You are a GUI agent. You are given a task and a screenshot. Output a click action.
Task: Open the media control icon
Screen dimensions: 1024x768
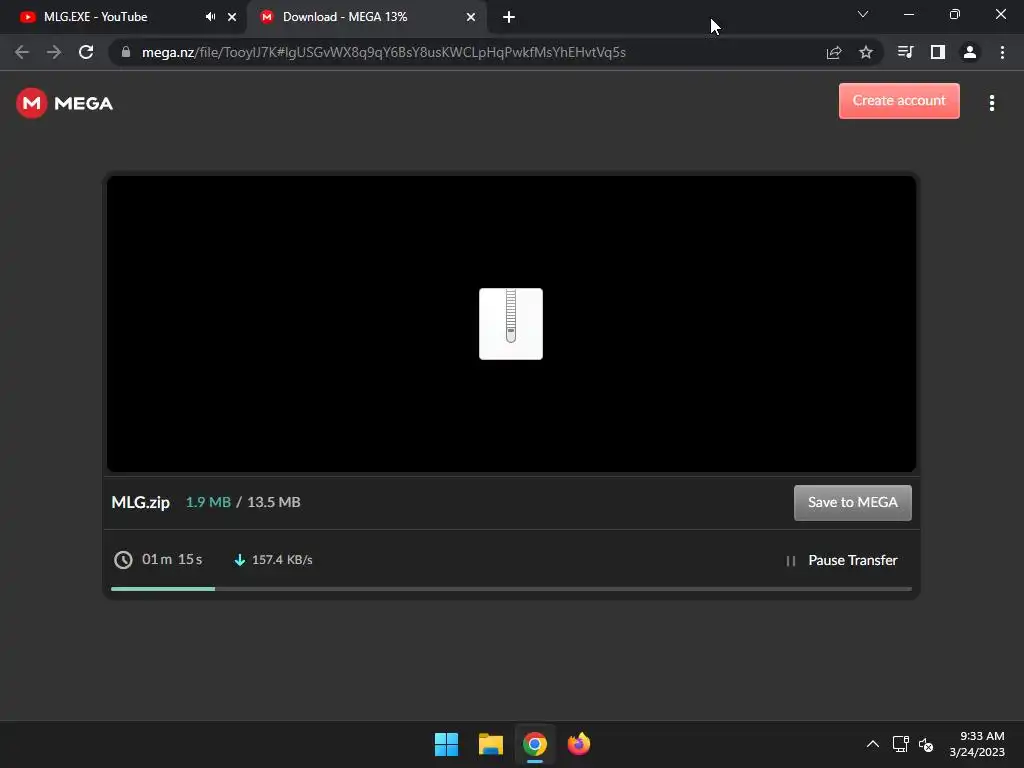905,52
